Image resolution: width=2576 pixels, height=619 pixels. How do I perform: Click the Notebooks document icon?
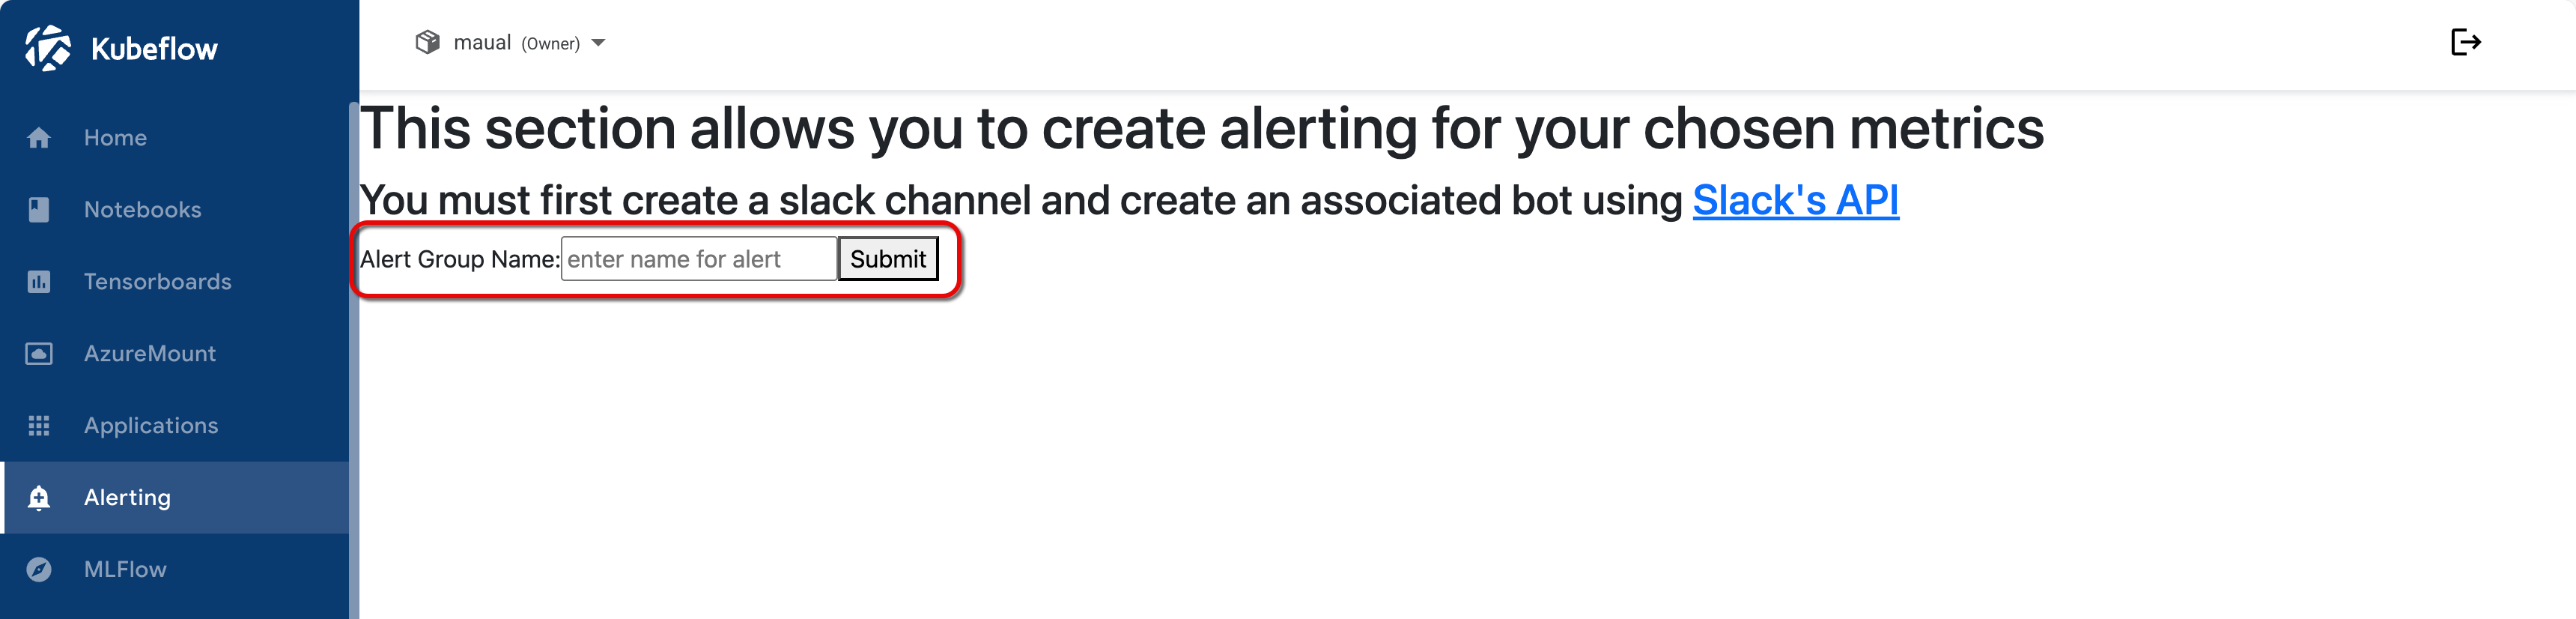click(40, 209)
